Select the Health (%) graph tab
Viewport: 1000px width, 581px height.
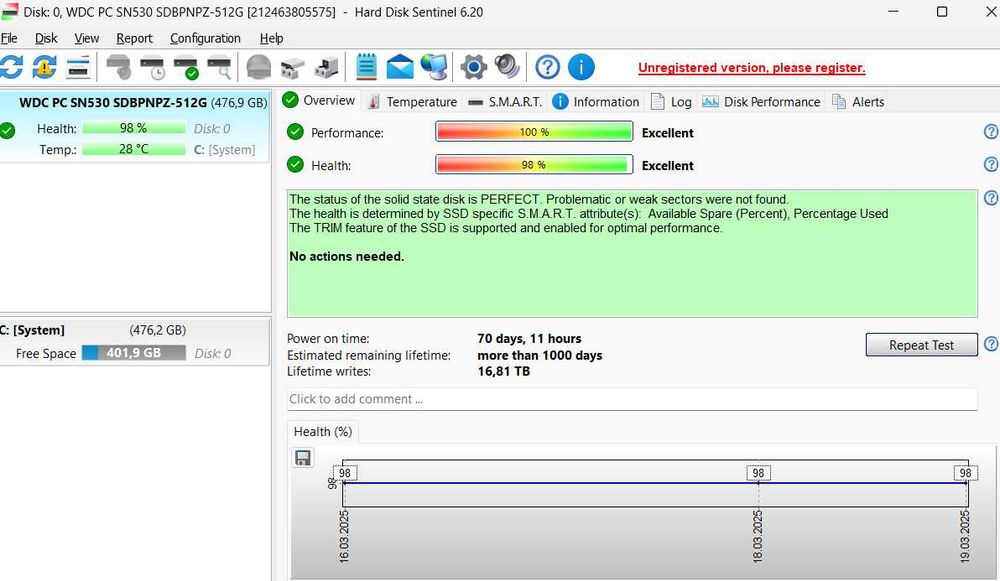(323, 432)
